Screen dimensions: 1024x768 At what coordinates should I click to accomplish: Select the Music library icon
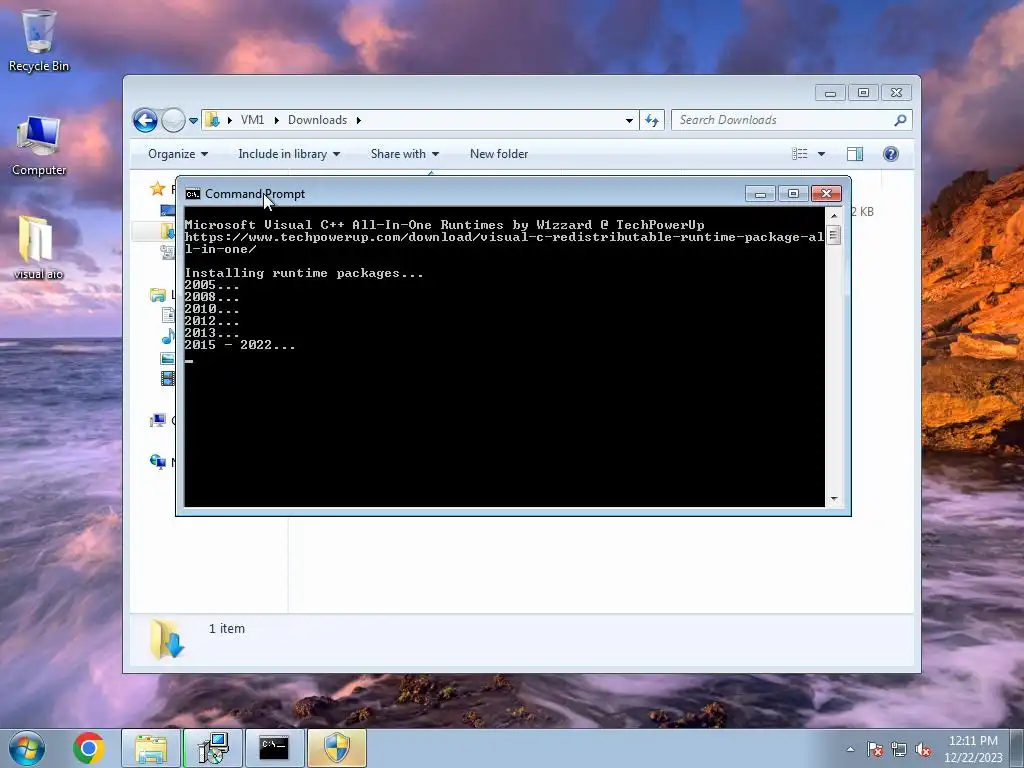(168, 337)
